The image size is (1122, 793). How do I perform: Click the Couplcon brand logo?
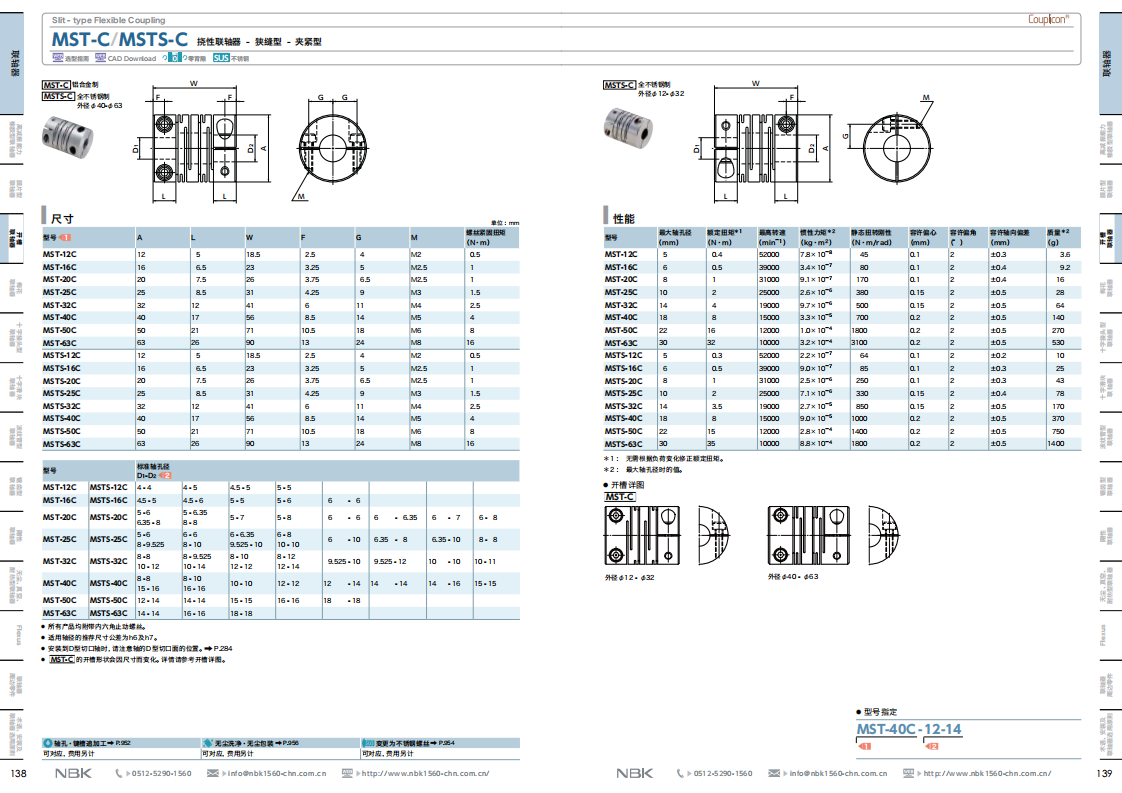tap(1048, 19)
